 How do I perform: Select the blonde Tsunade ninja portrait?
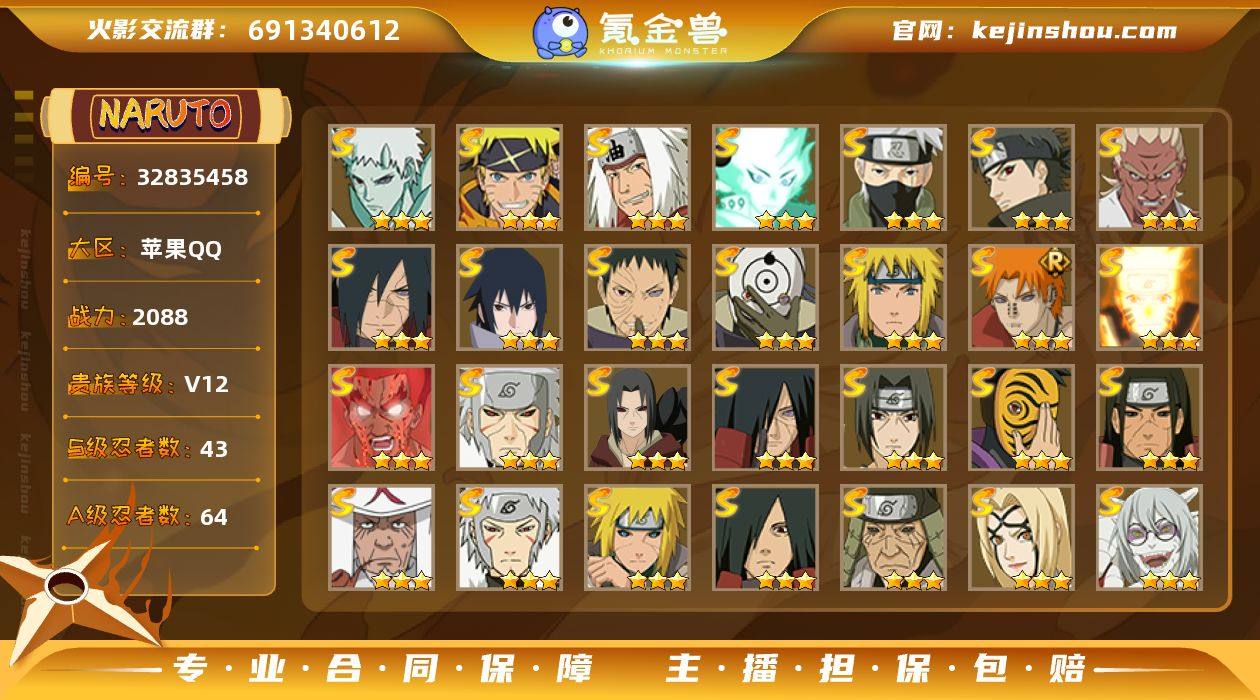click(1021, 537)
